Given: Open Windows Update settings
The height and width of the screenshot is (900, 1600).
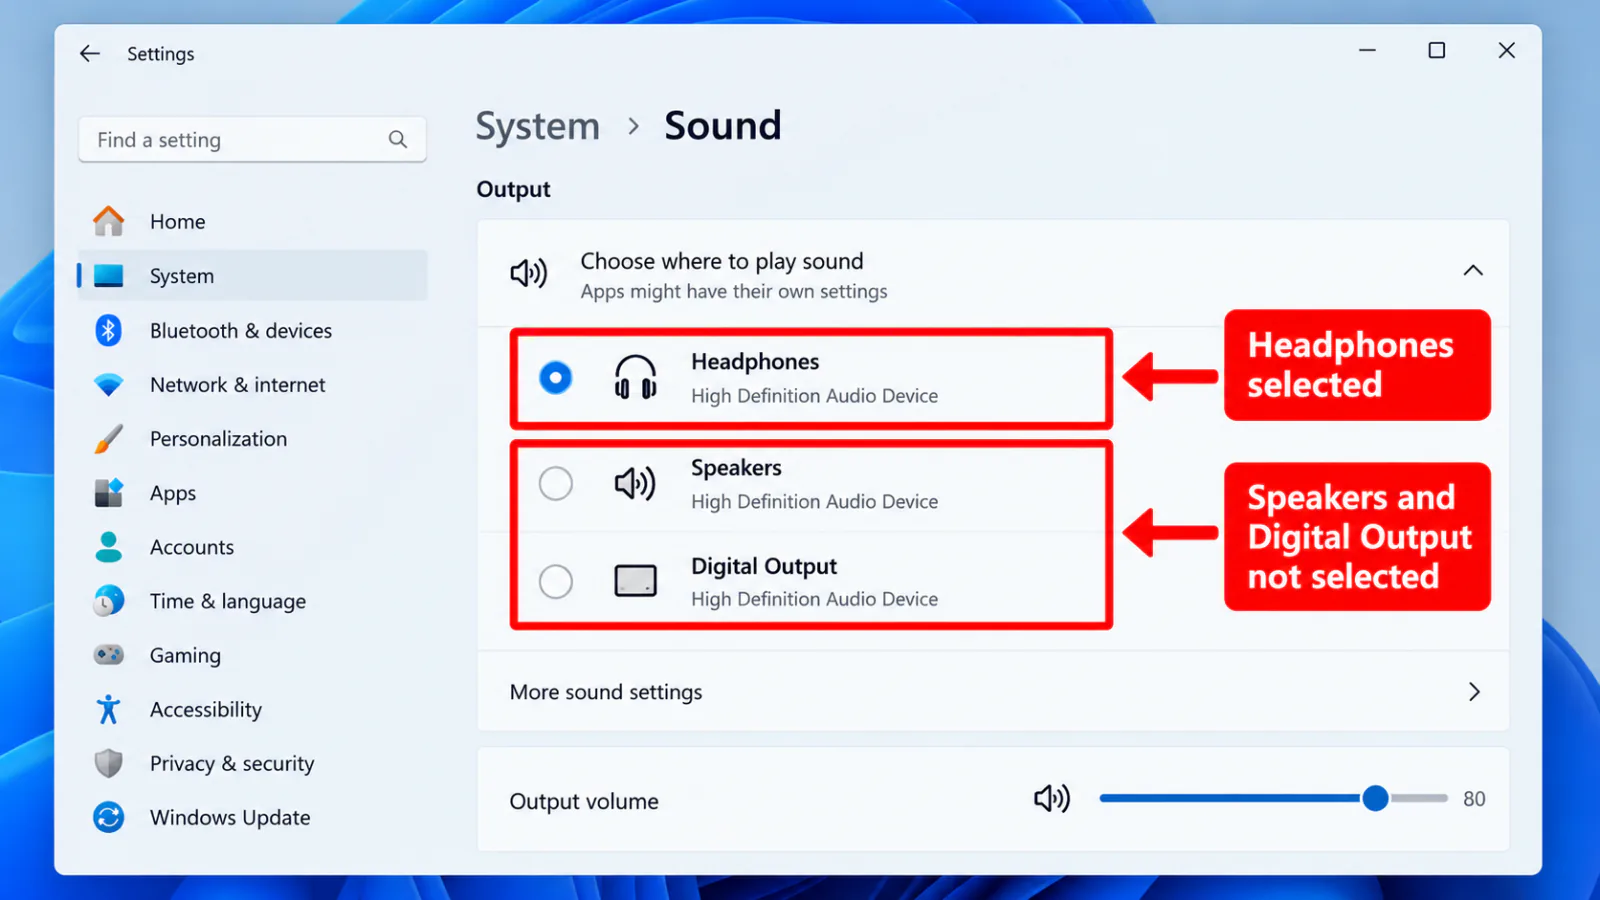Looking at the screenshot, I should point(253,818).
